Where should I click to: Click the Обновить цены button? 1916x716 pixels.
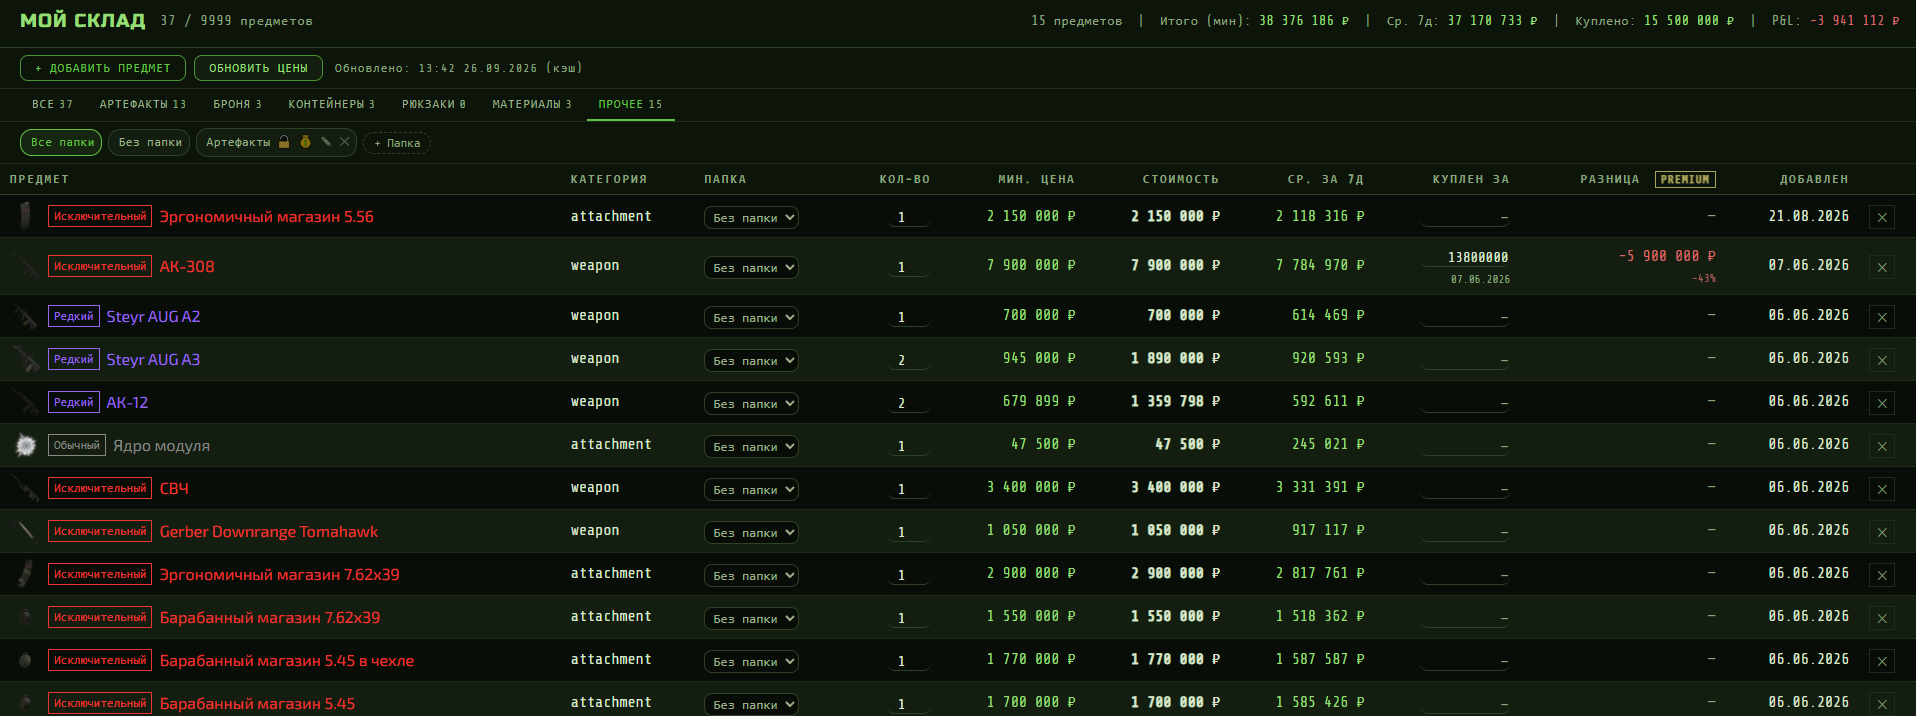pyautogui.click(x=258, y=68)
